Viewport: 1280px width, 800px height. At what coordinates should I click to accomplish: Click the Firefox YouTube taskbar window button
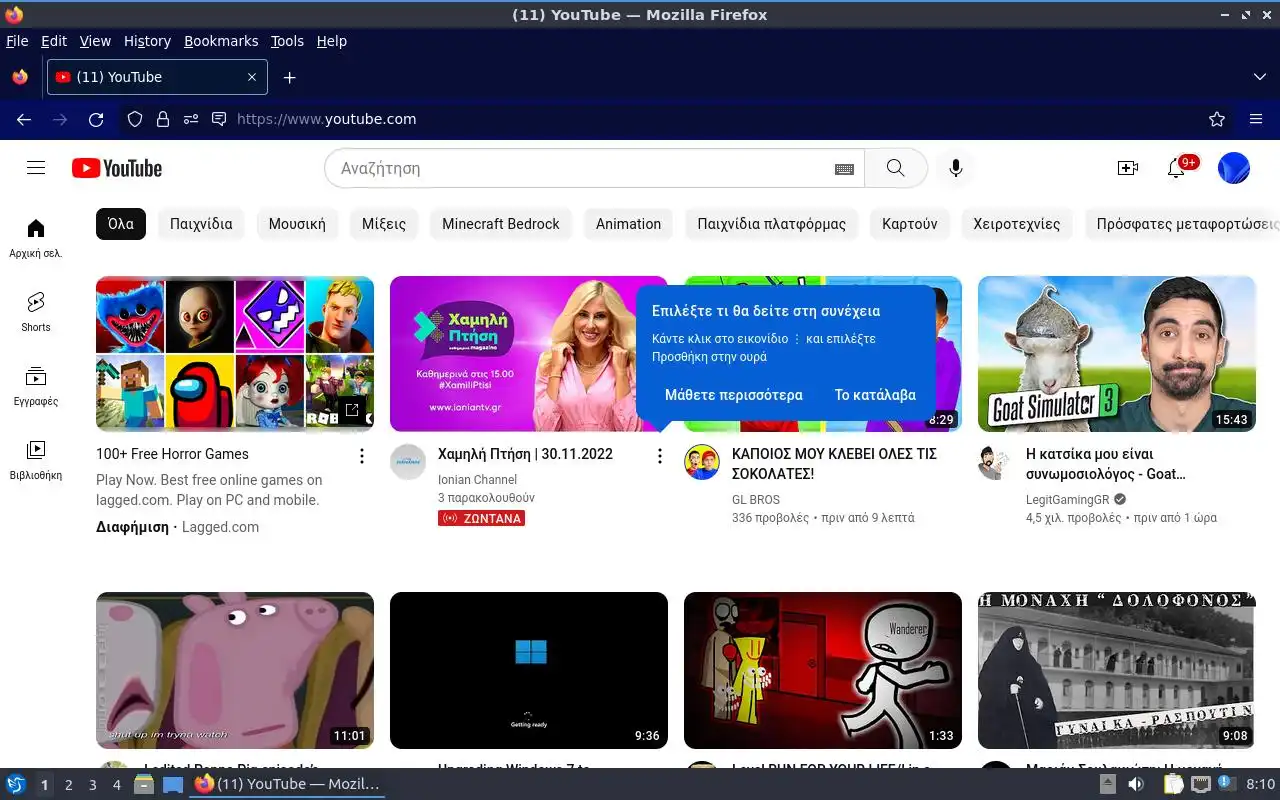[x=288, y=784]
